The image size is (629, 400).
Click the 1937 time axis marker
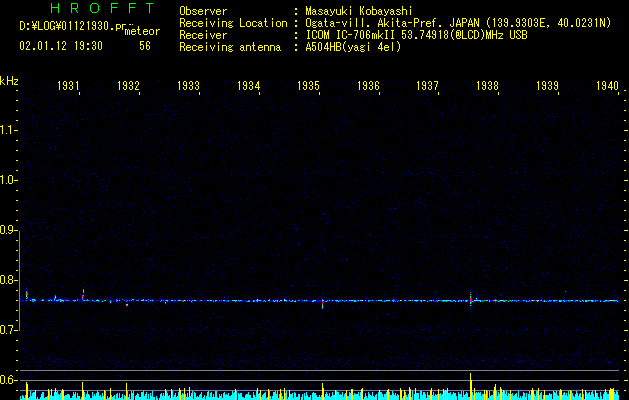(x=427, y=85)
